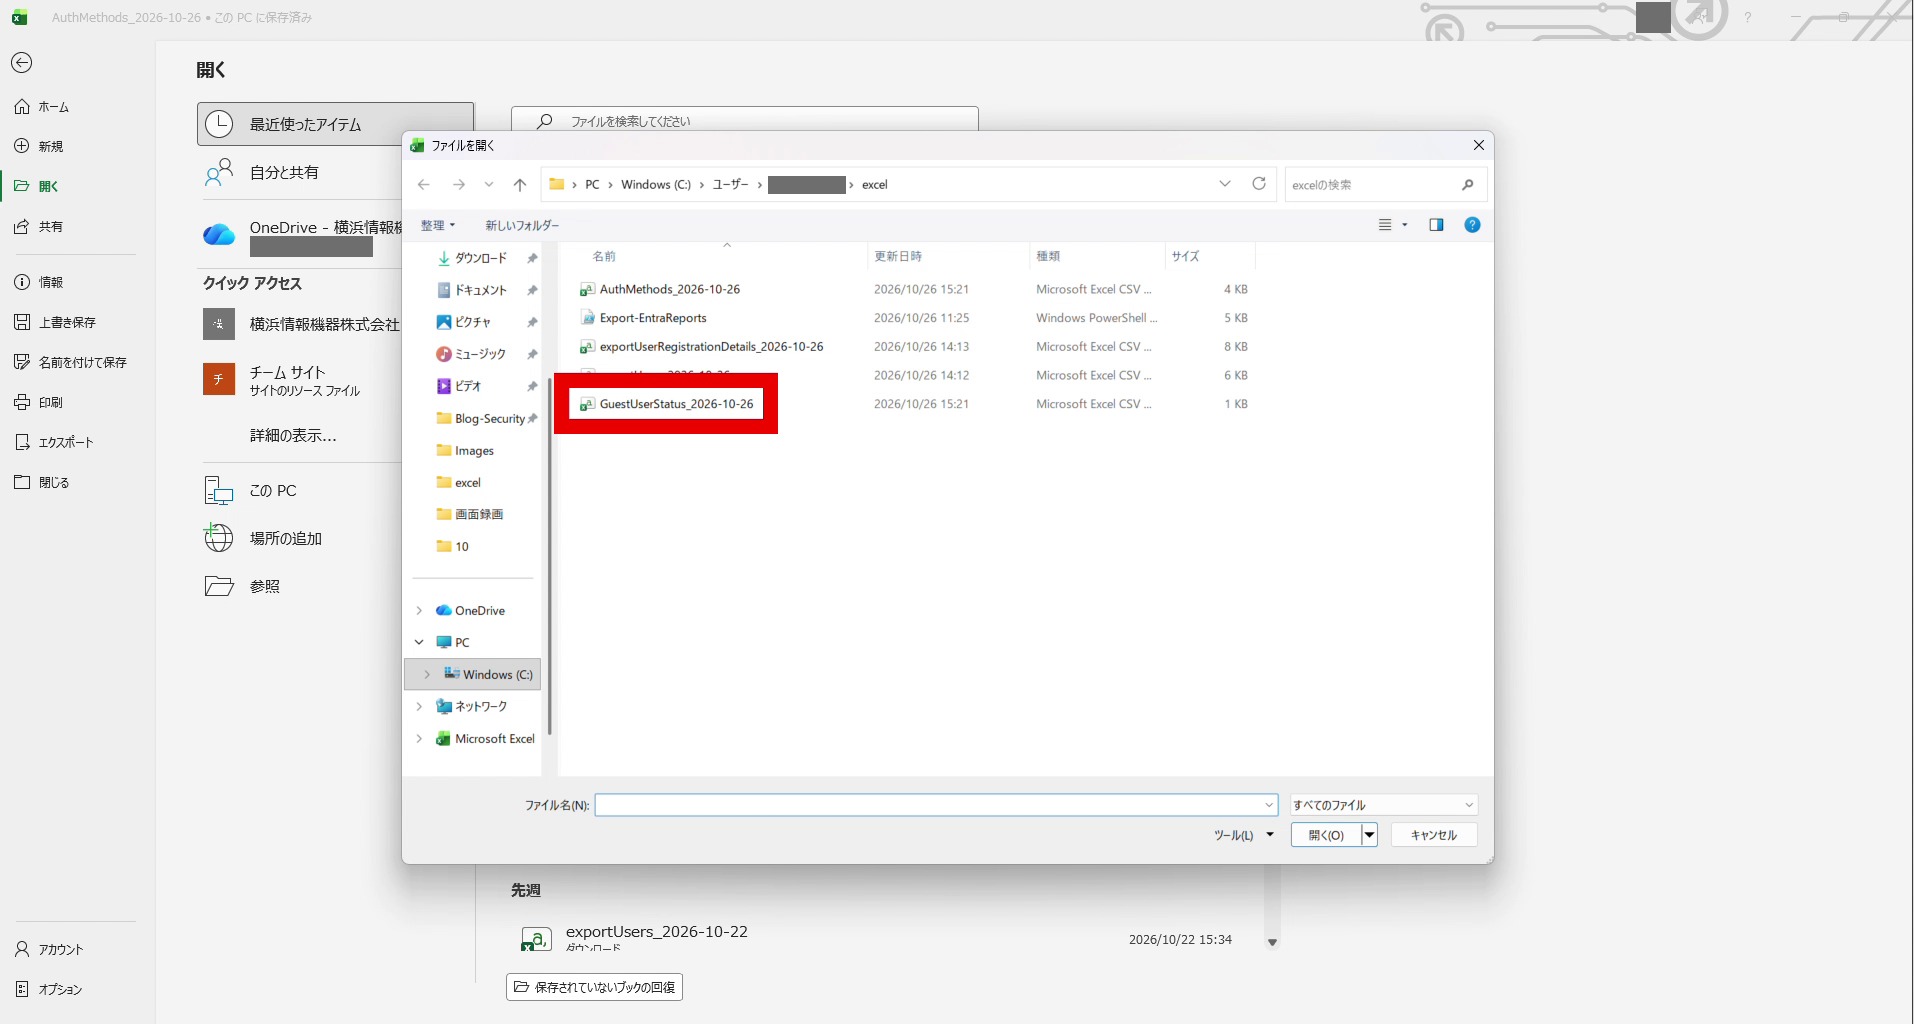
Task: Open the すべてのファイル file type dropdown
Action: pos(1384,805)
